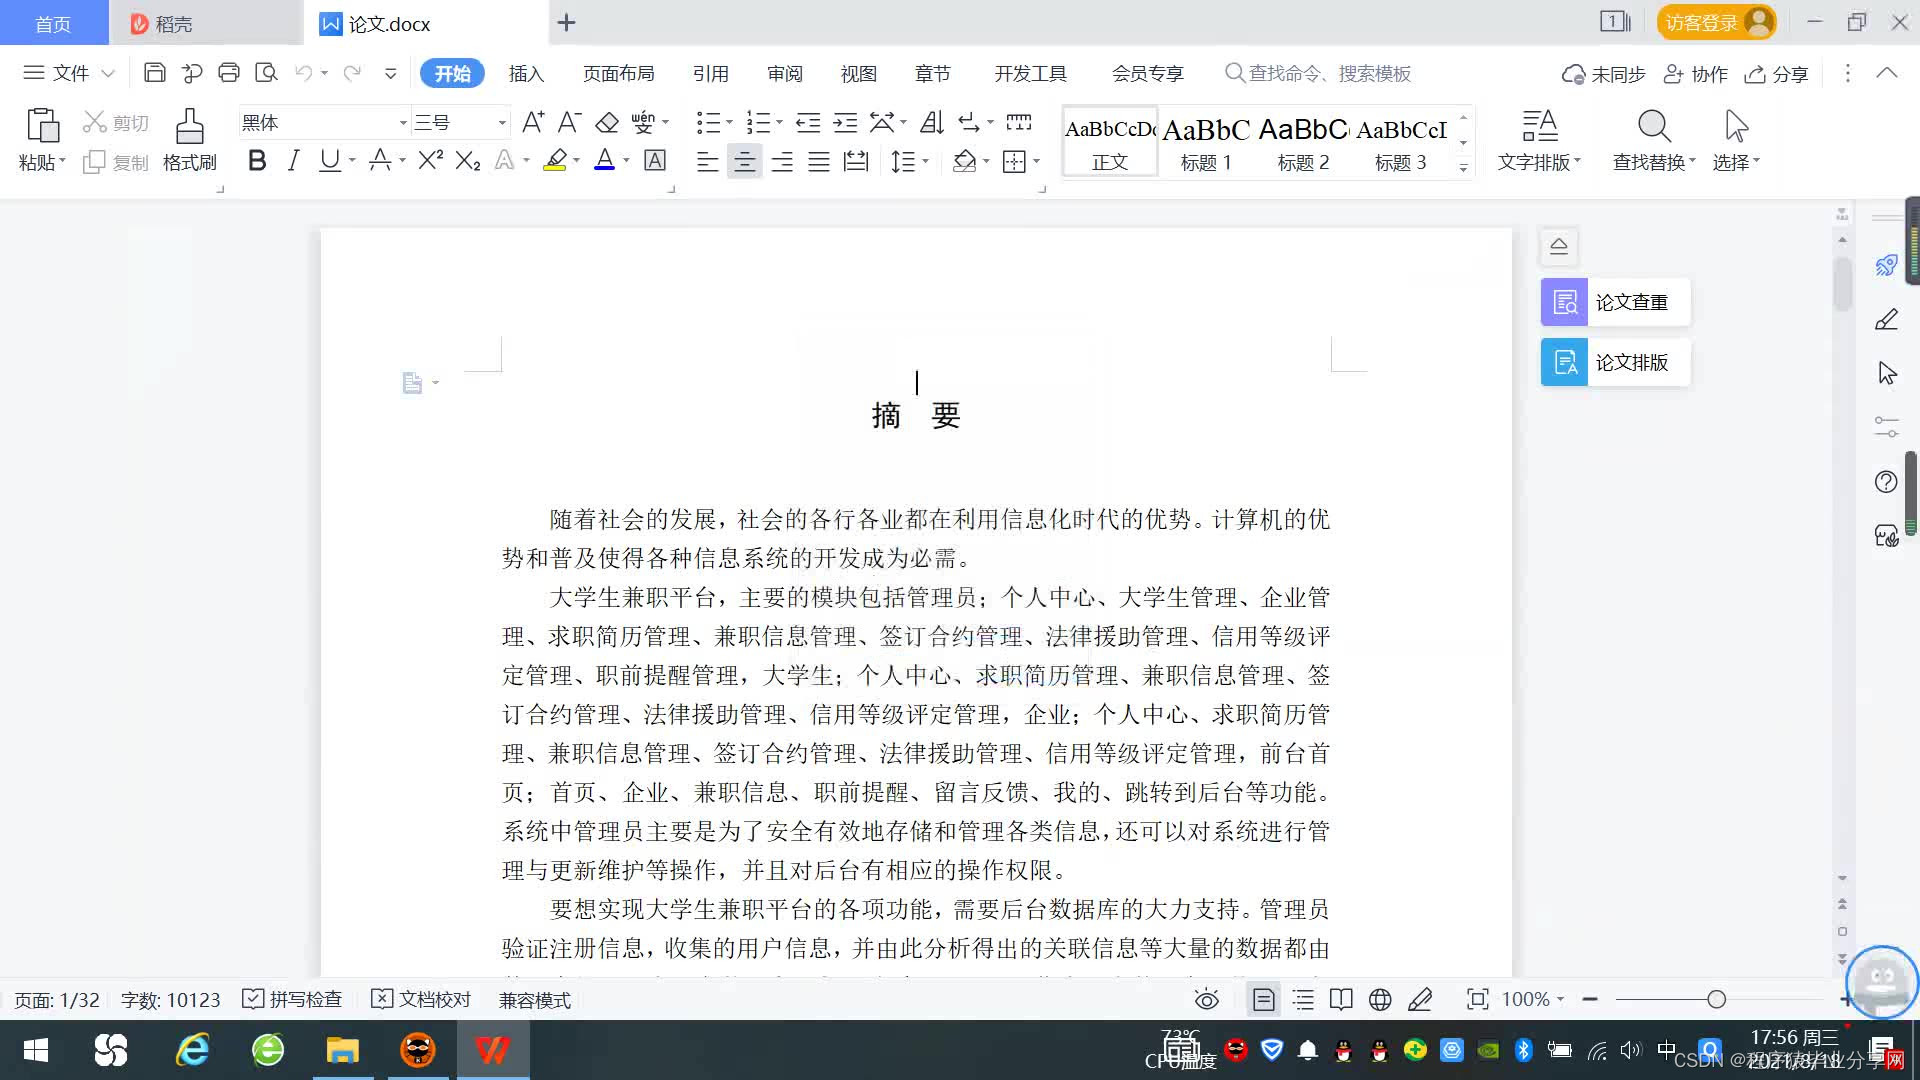Toggle Italic formatting
The height and width of the screenshot is (1080, 1920).
(x=293, y=161)
